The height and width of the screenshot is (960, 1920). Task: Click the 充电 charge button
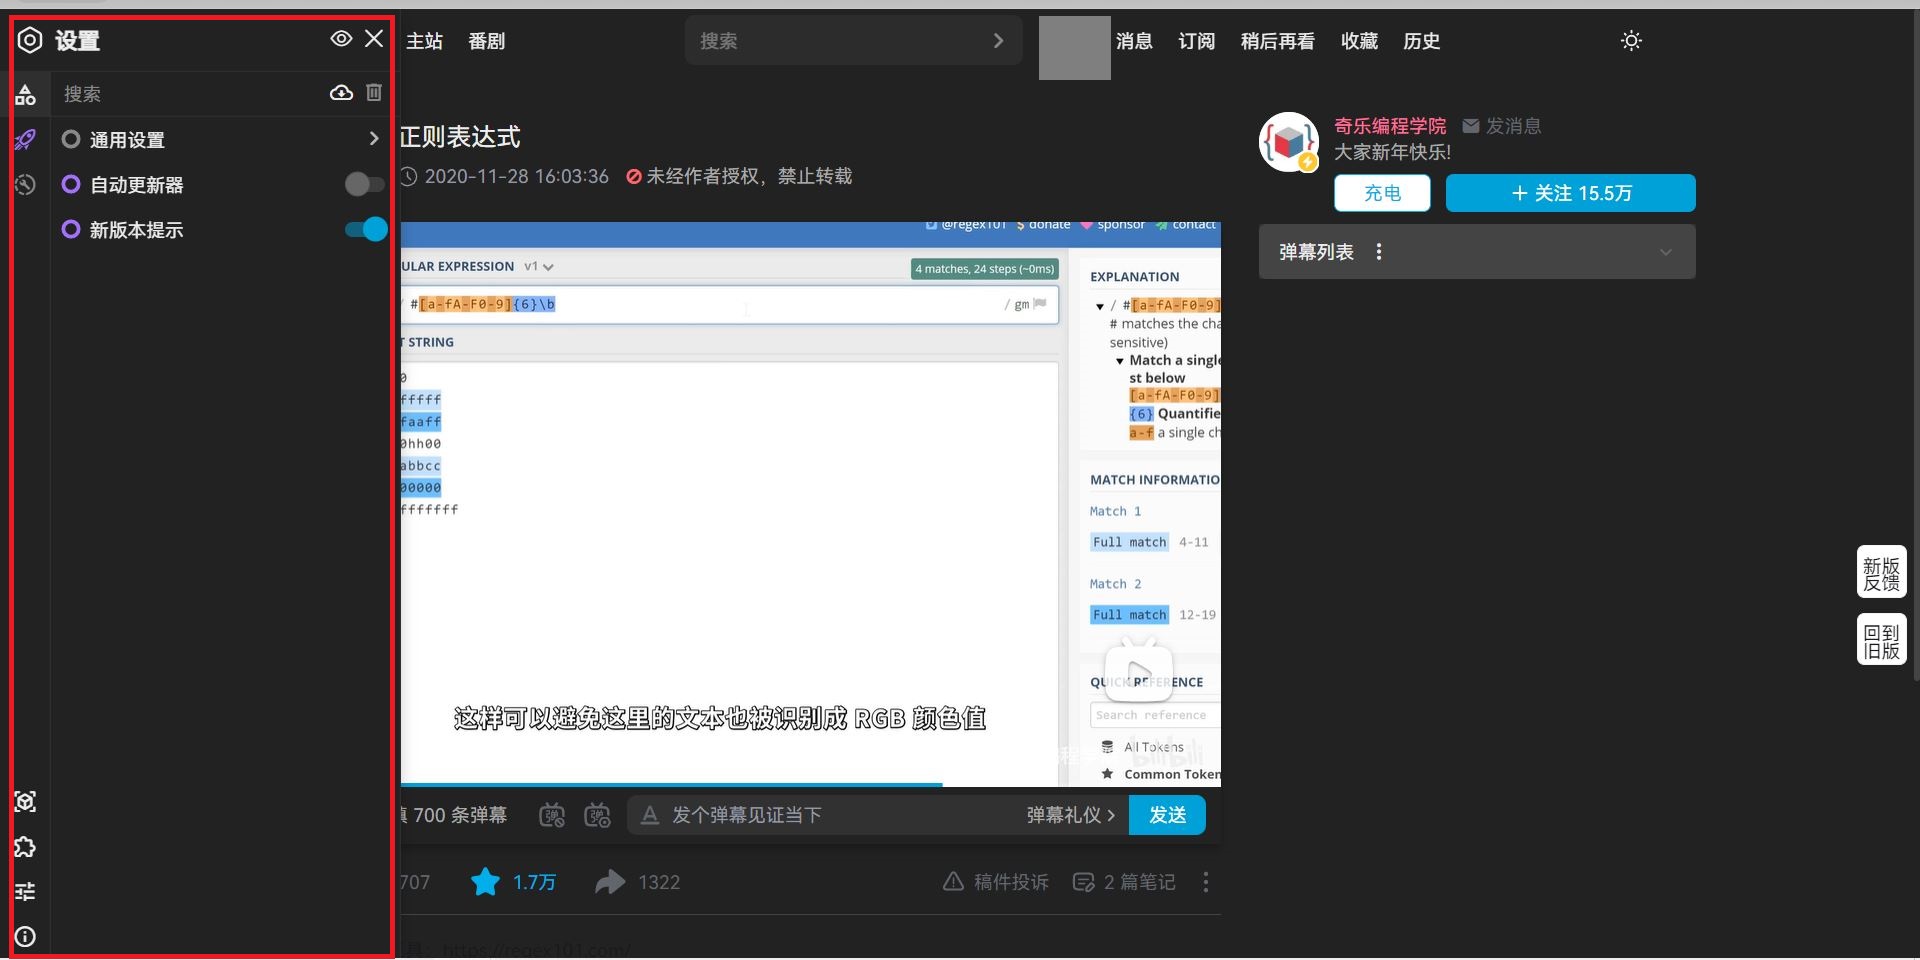point(1382,193)
